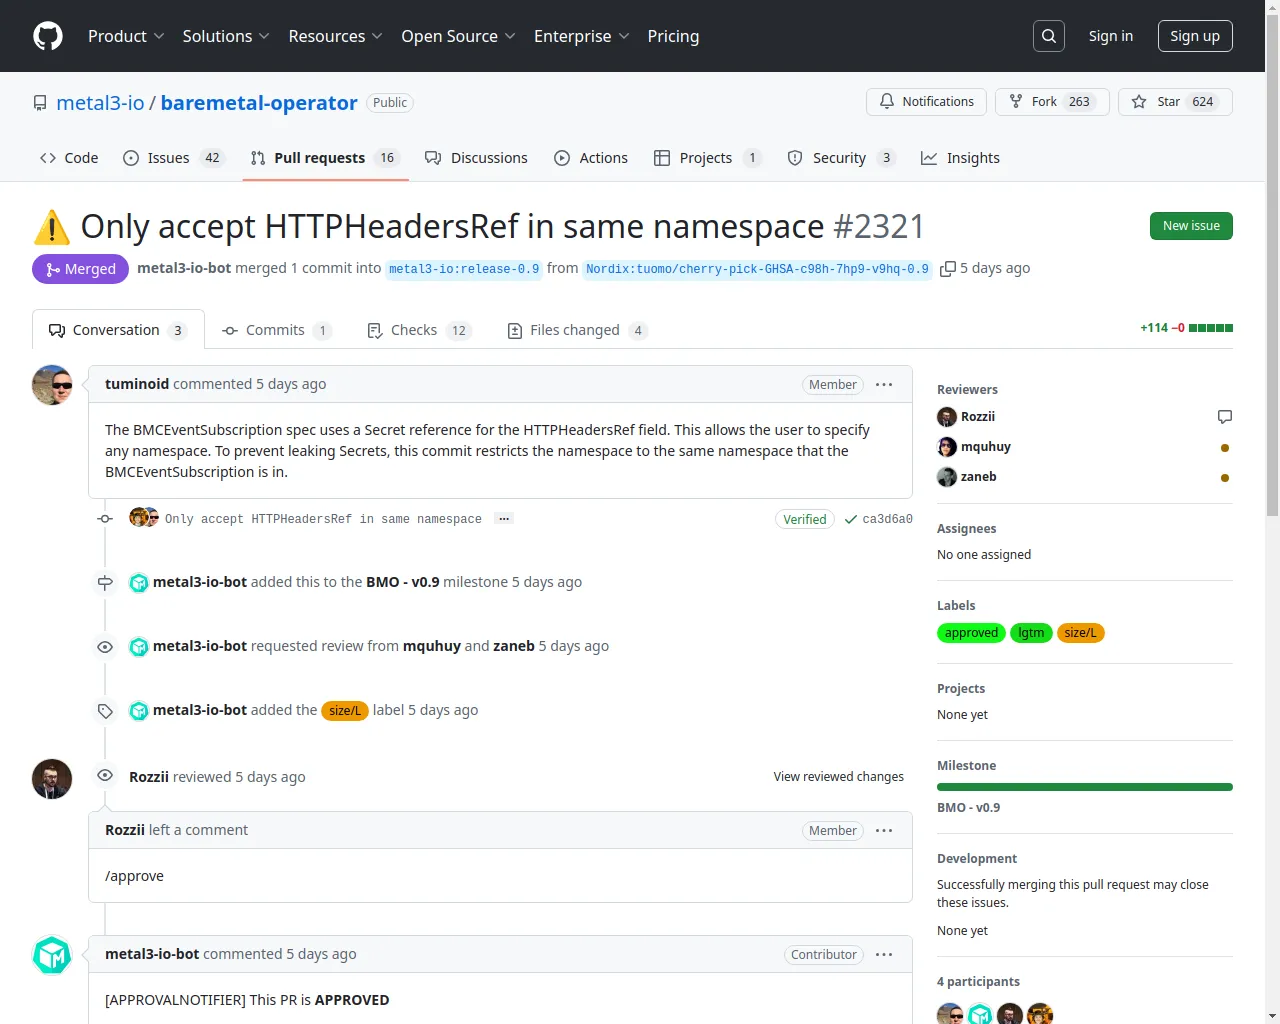Switch to the Checks tab
The width and height of the screenshot is (1280, 1024).
pos(419,330)
